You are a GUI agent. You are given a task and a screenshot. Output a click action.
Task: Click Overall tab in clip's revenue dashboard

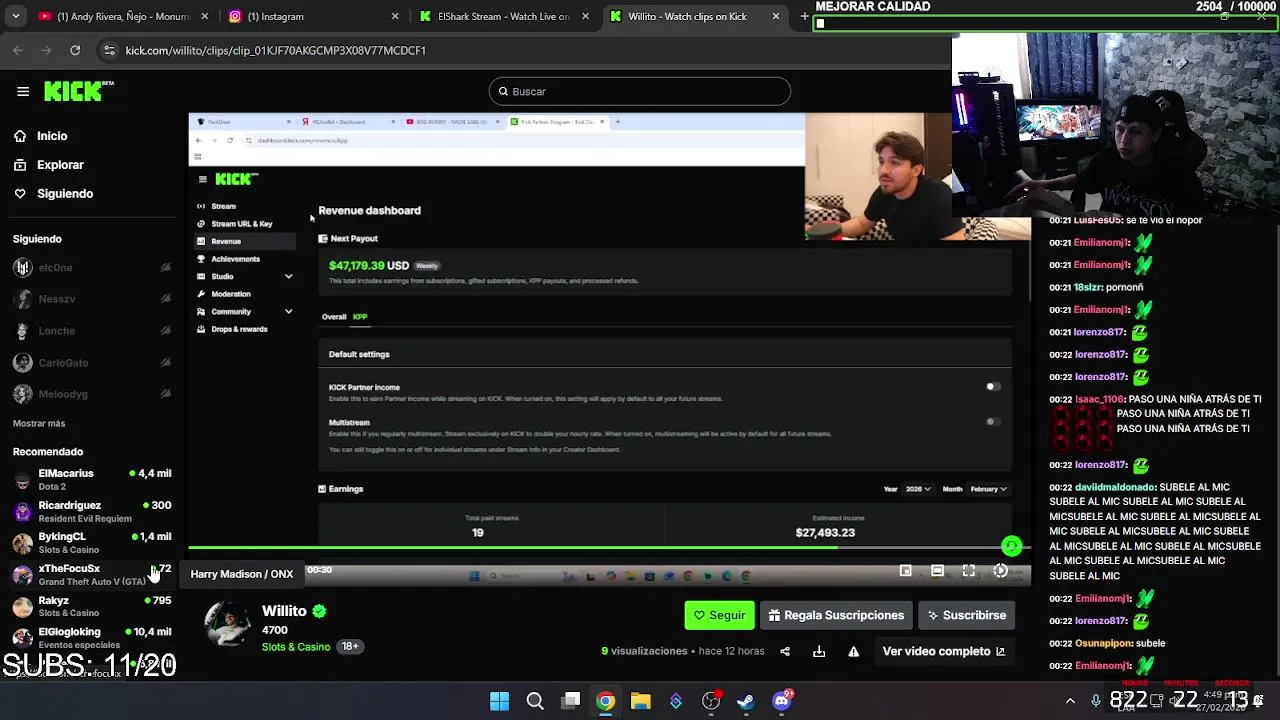point(333,317)
